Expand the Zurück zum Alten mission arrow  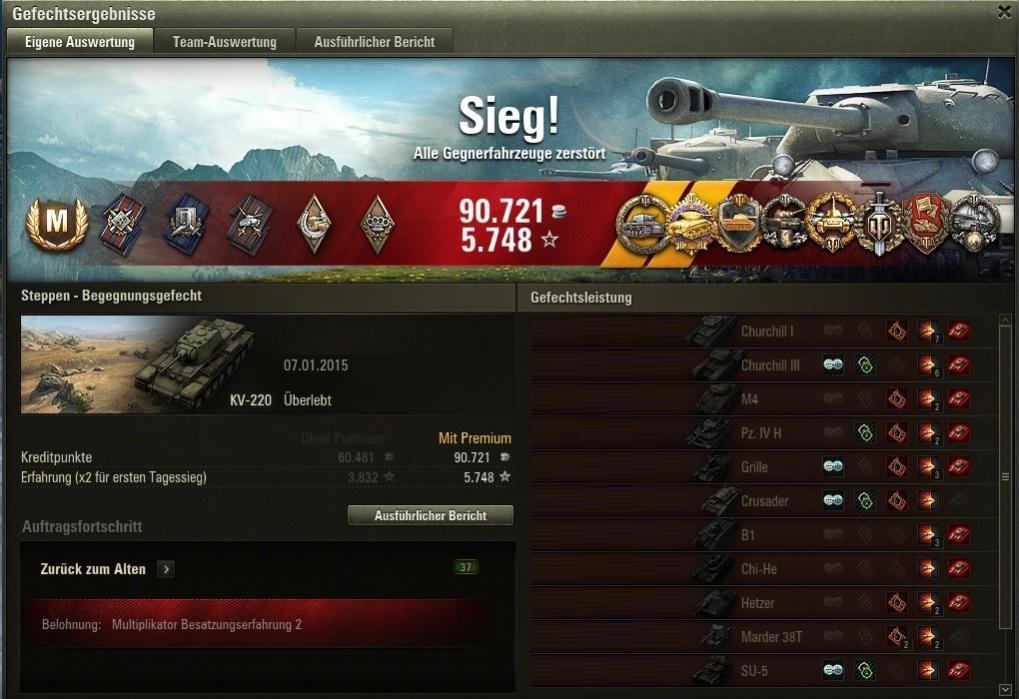click(x=166, y=569)
